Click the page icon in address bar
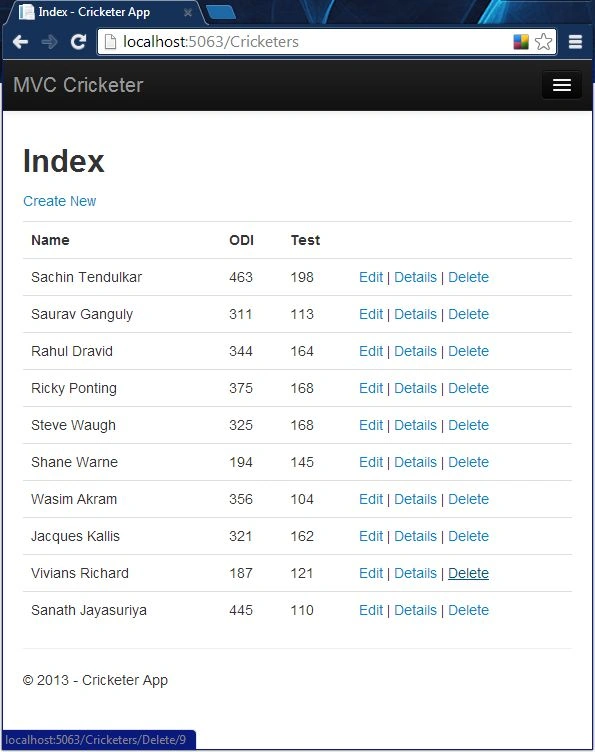 point(110,42)
